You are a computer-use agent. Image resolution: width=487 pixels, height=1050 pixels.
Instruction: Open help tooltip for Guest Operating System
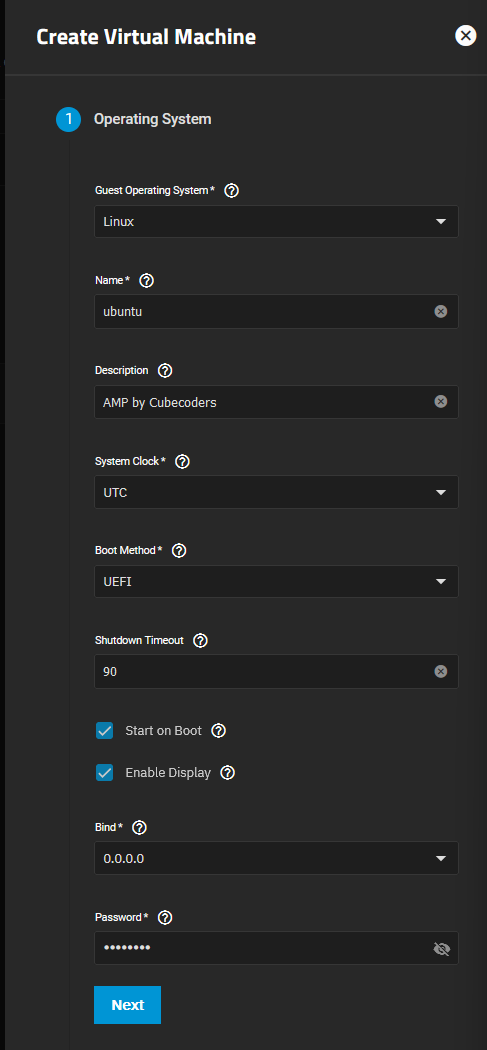click(x=232, y=191)
